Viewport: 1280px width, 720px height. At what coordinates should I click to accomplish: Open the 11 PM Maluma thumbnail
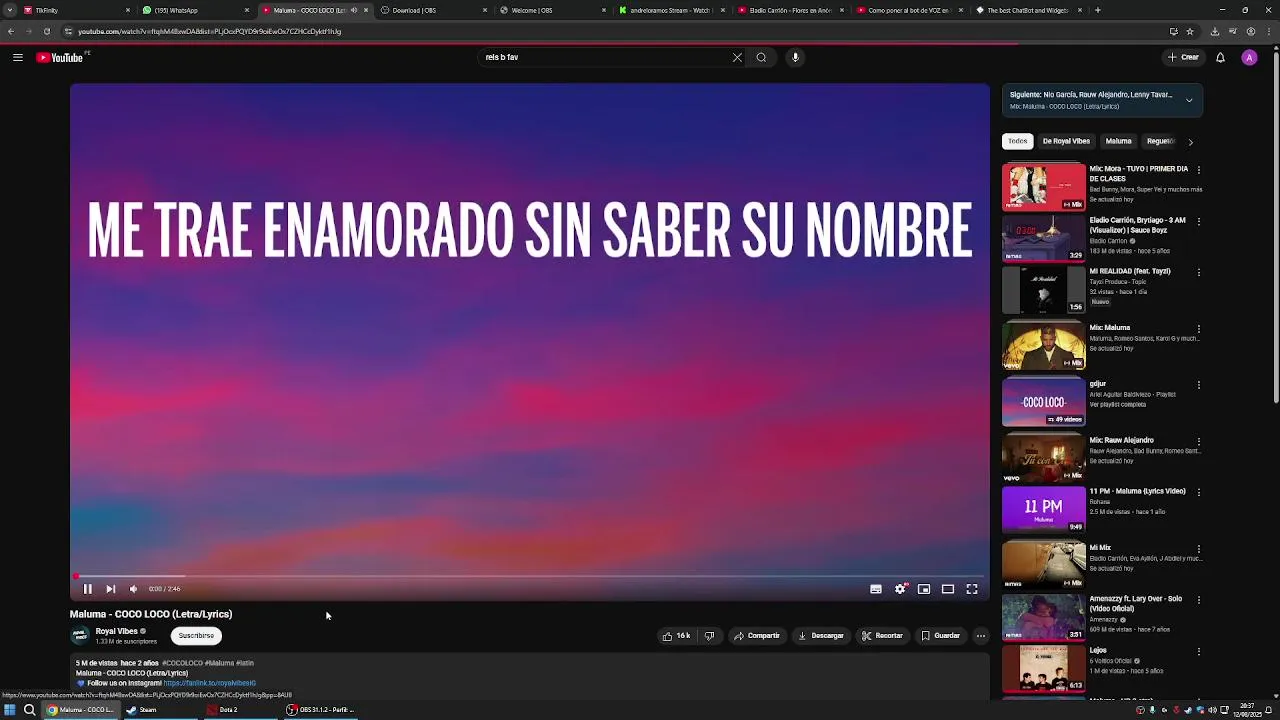click(x=1043, y=509)
